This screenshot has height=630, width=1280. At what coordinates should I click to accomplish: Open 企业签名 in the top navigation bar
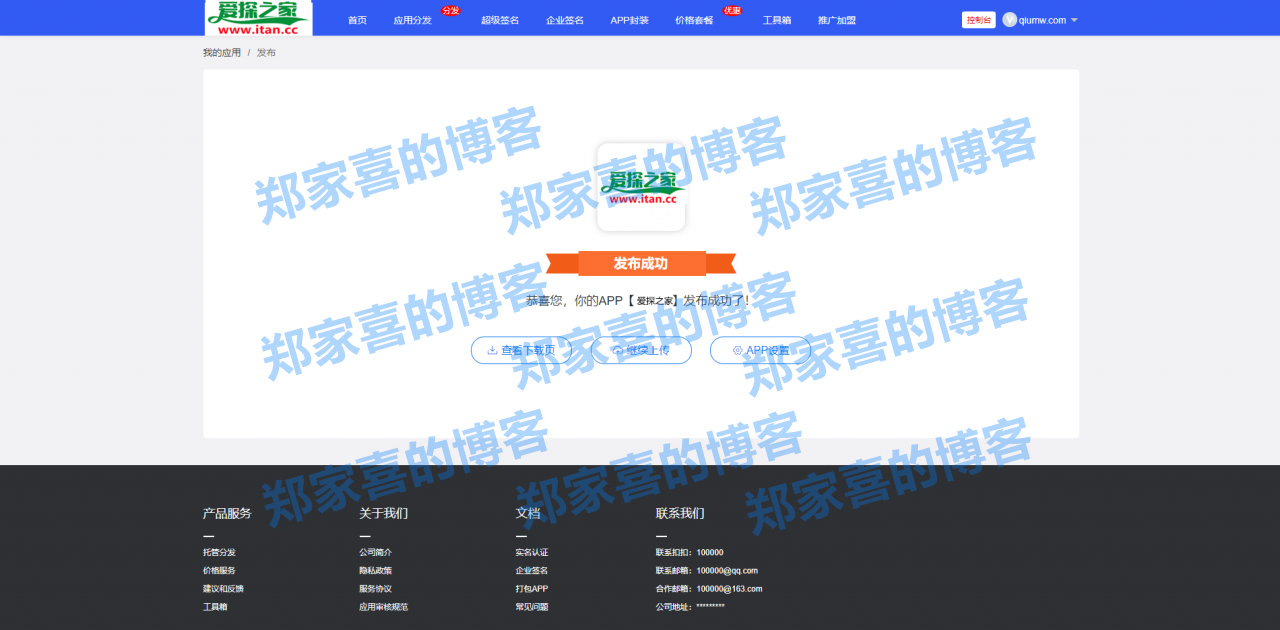click(565, 20)
